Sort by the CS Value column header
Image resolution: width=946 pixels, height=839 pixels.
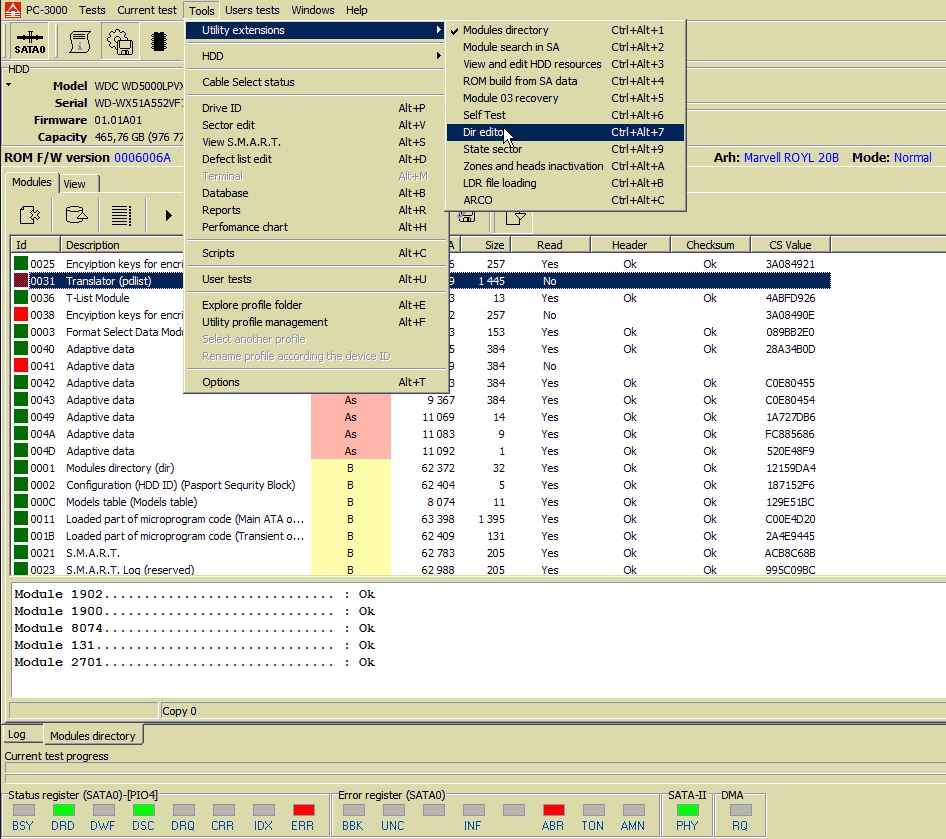pyautogui.click(x=790, y=244)
